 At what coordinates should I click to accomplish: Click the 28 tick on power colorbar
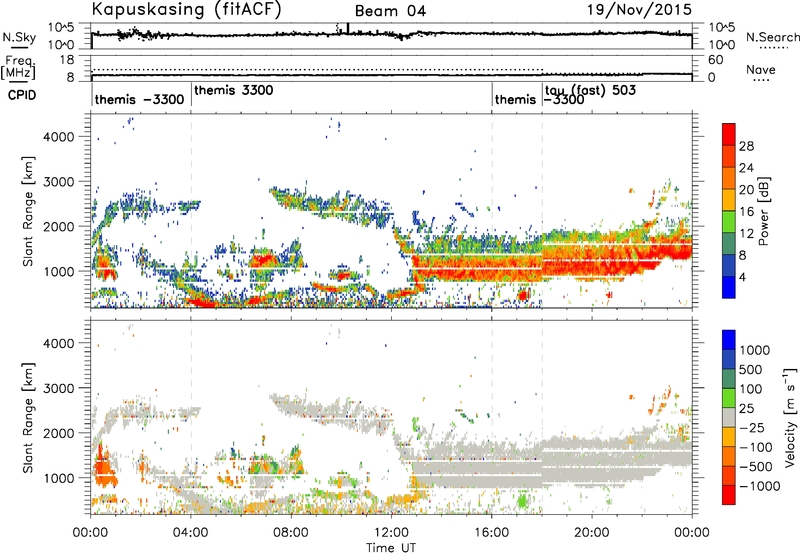[x=746, y=146]
